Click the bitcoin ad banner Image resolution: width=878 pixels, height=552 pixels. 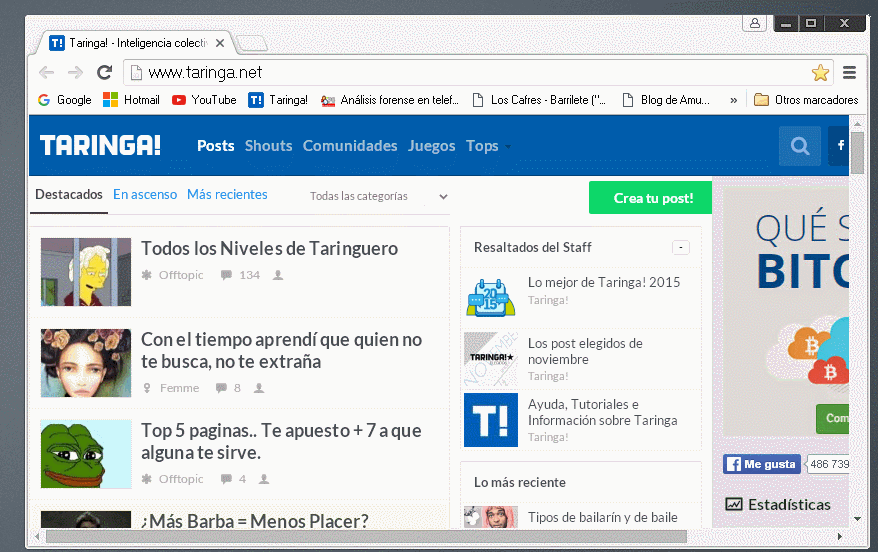tap(786, 312)
